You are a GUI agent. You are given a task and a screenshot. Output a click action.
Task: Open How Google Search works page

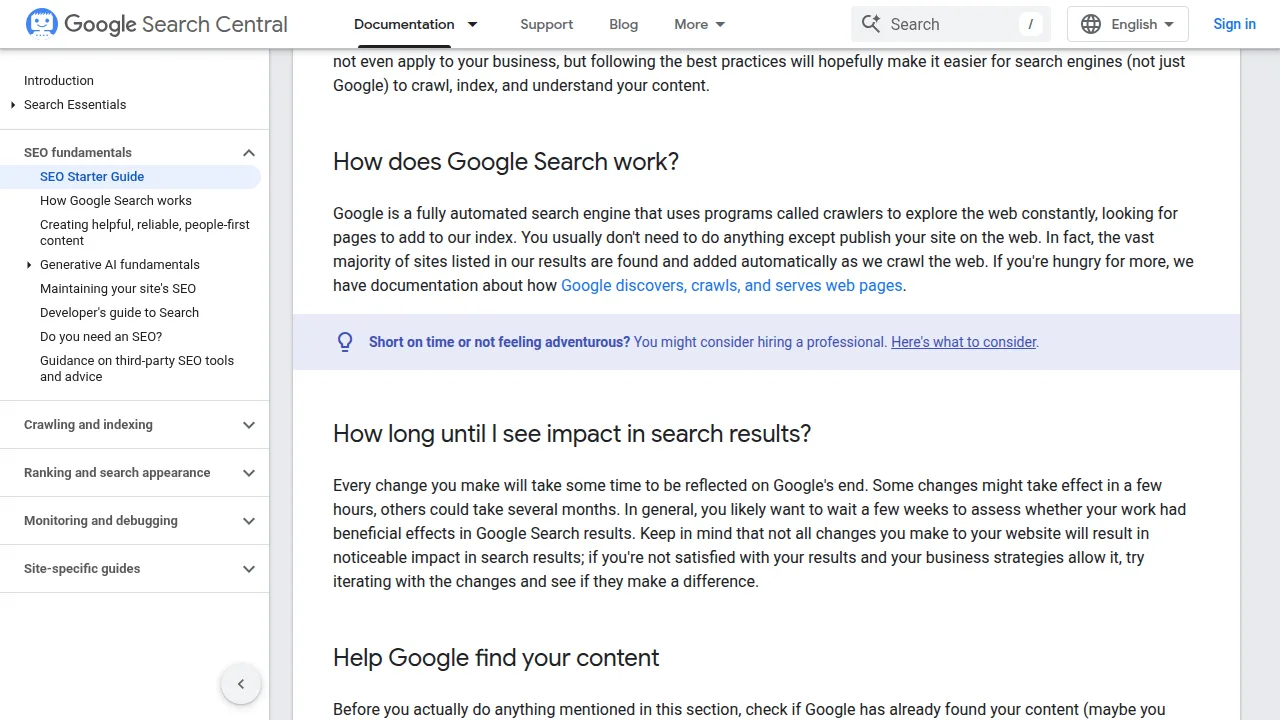116,200
